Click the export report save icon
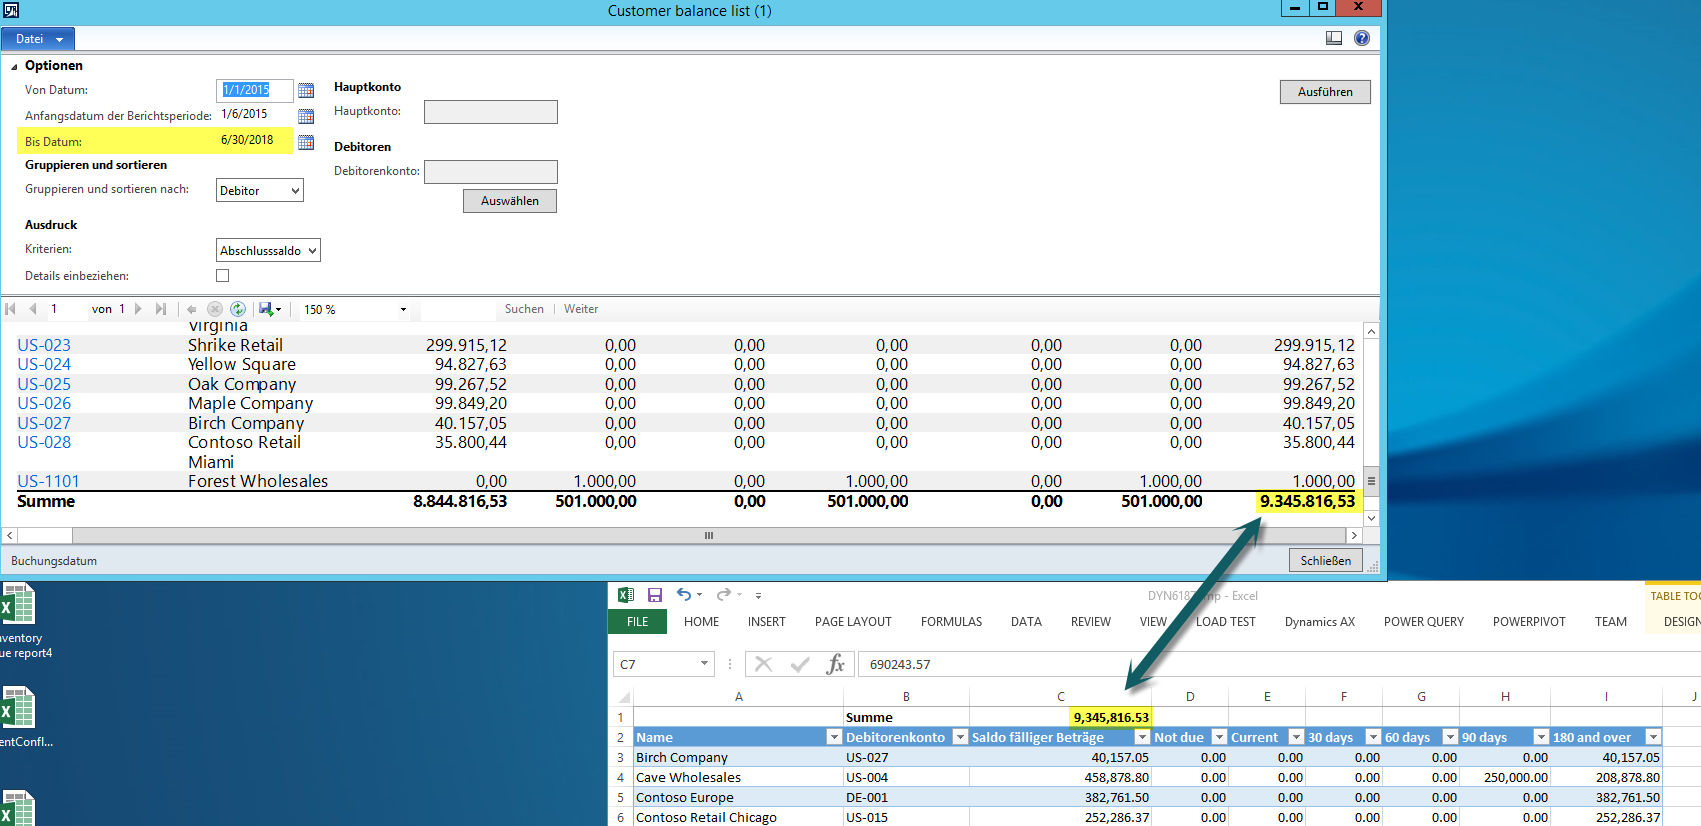 point(265,309)
